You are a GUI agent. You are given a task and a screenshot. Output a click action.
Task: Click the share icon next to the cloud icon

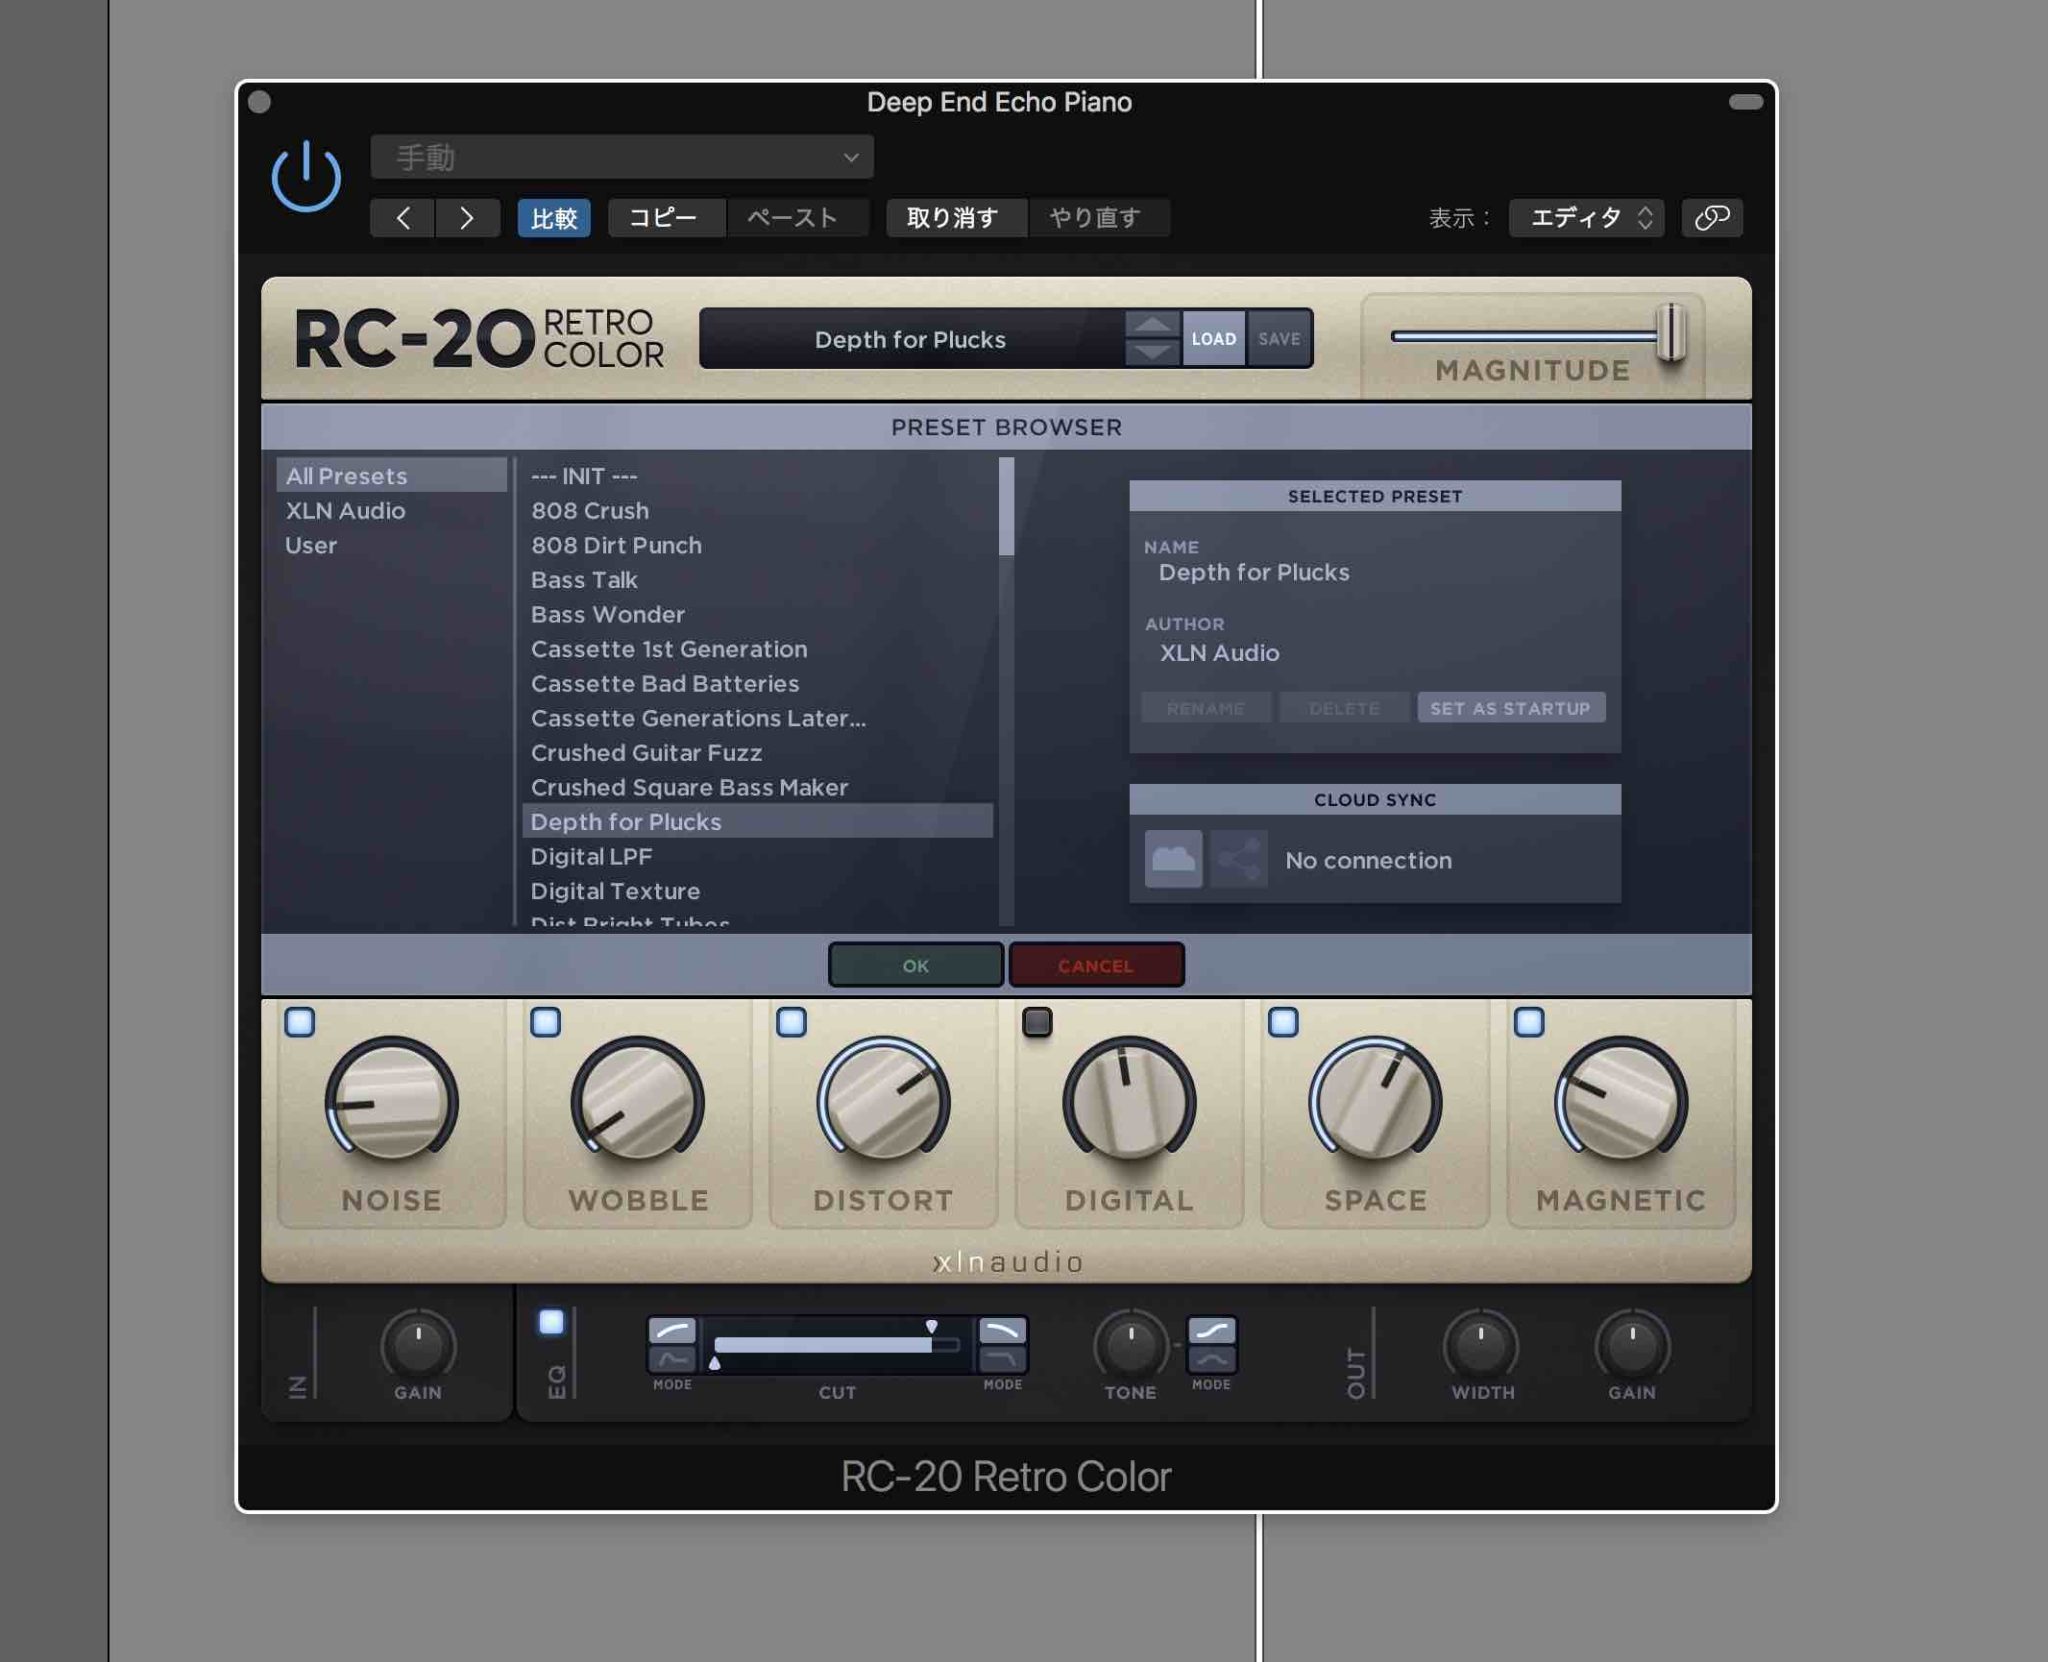[x=1240, y=858]
